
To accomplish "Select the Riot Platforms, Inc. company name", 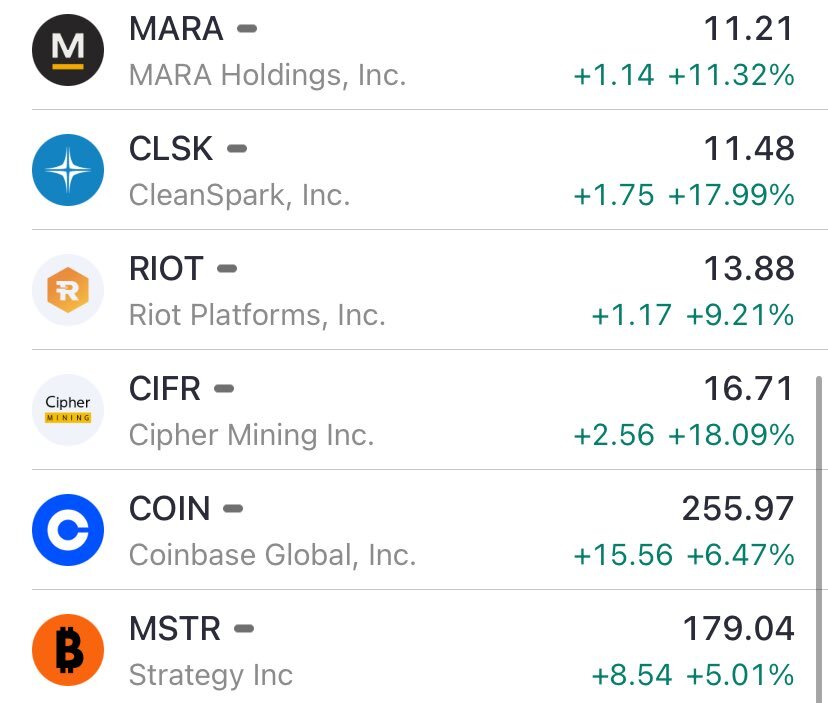I will click(x=257, y=315).
